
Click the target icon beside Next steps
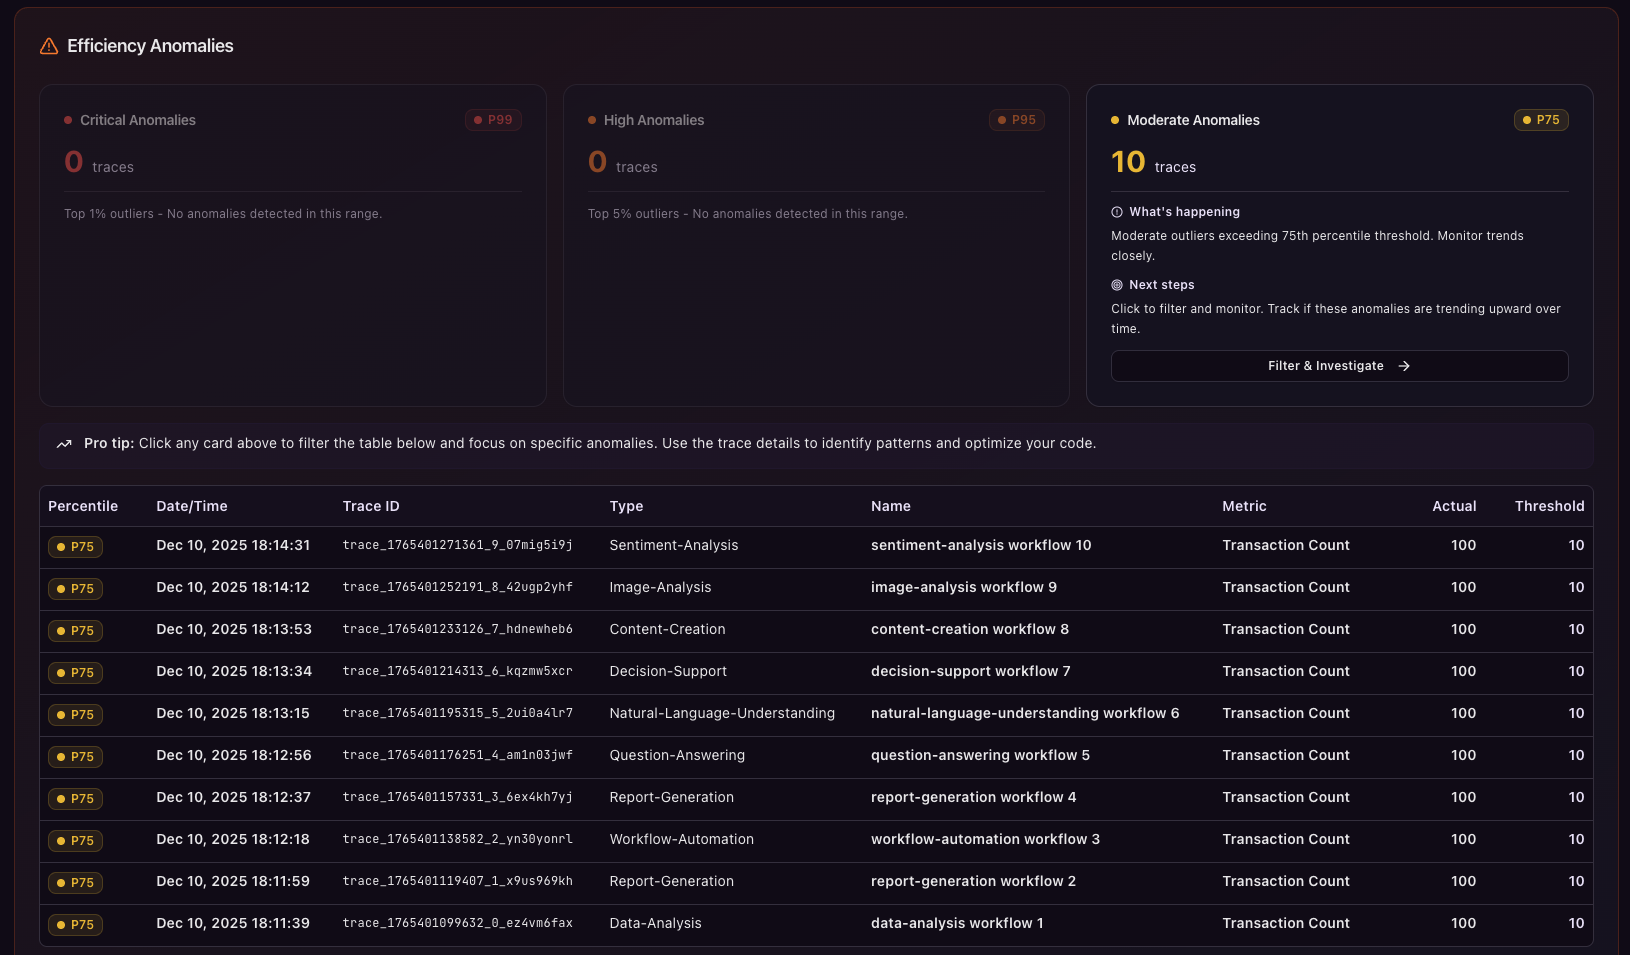pyautogui.click(x=1117, y=285)
